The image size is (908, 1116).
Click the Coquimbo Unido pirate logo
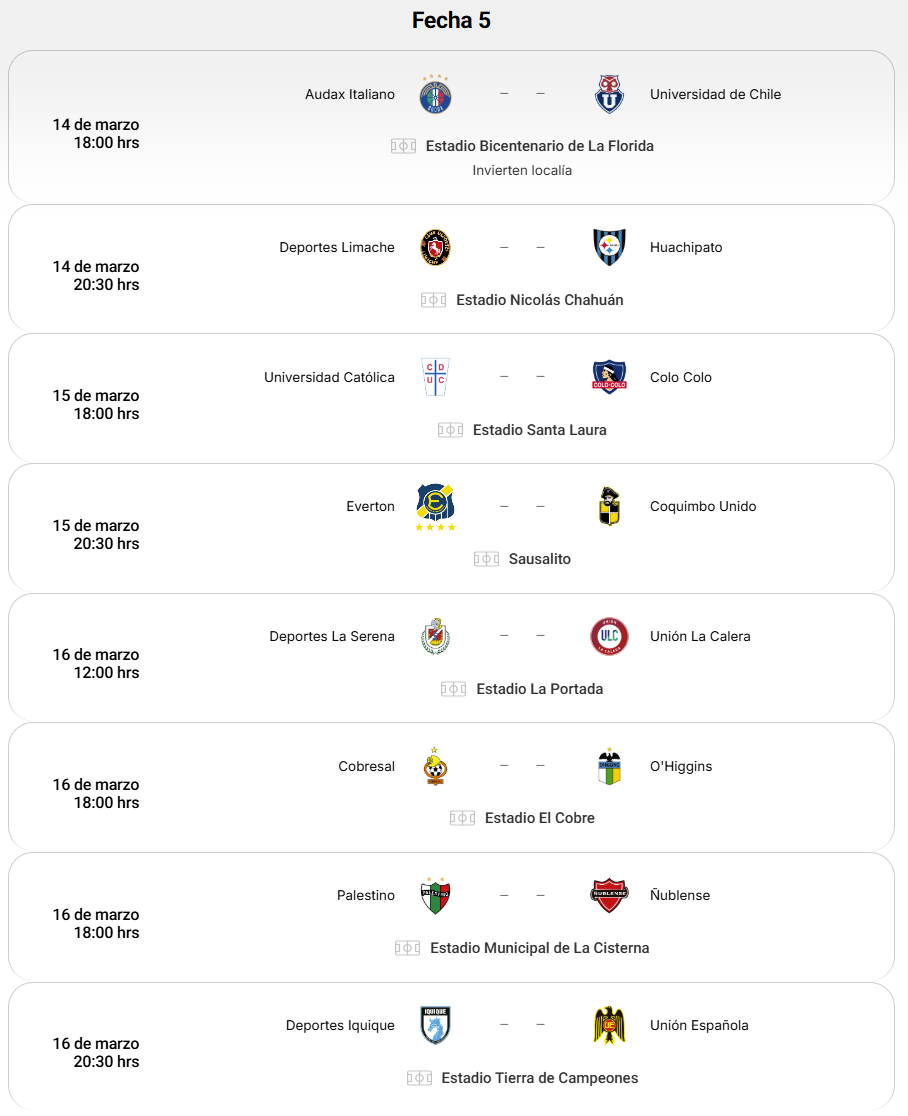click(x=609, y=507)
